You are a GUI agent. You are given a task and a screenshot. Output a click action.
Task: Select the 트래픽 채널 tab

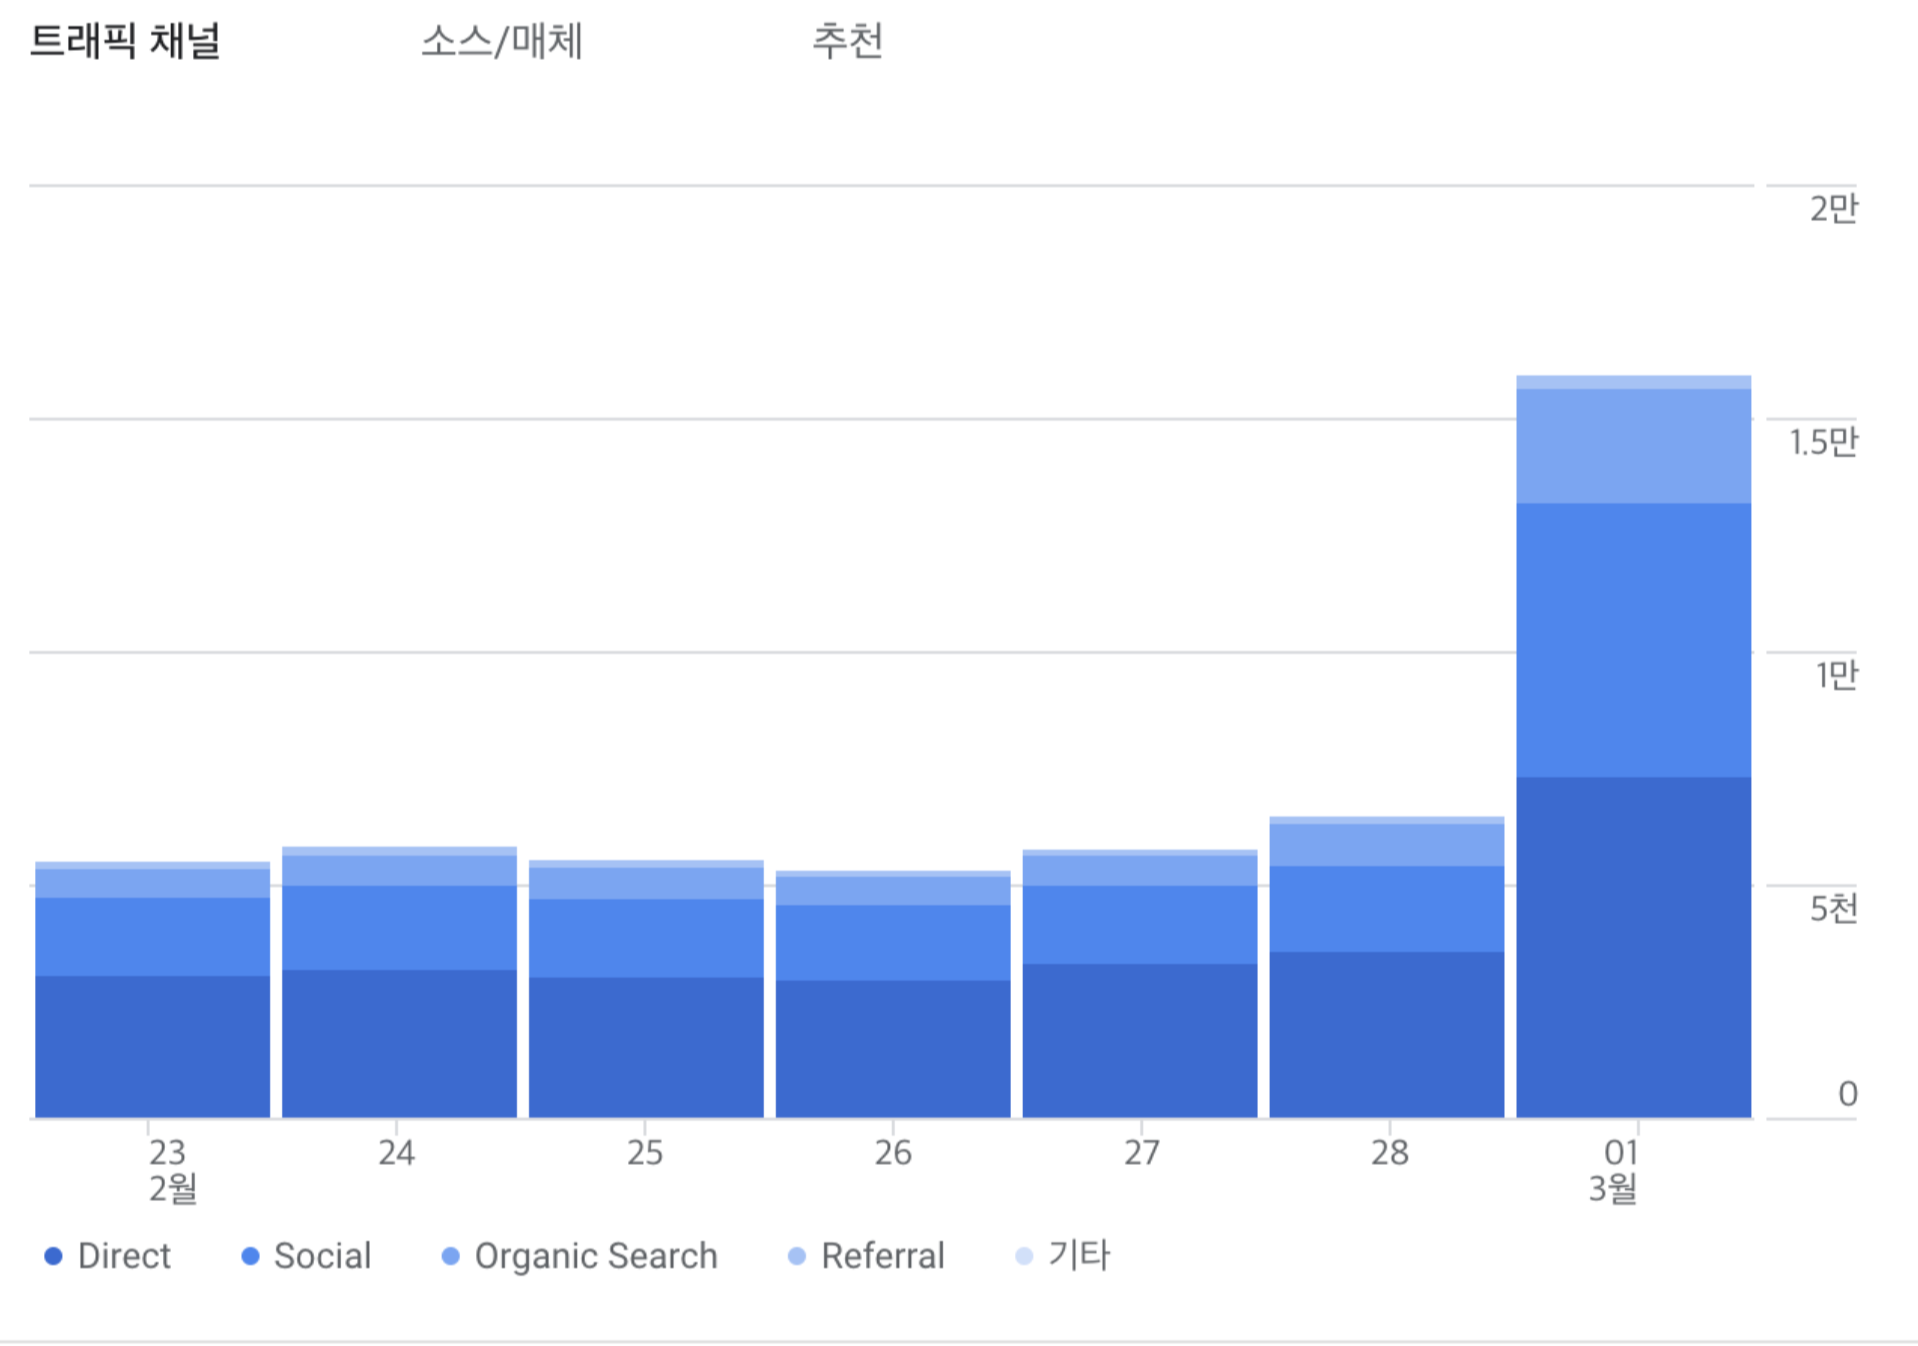tap(125, 41)
